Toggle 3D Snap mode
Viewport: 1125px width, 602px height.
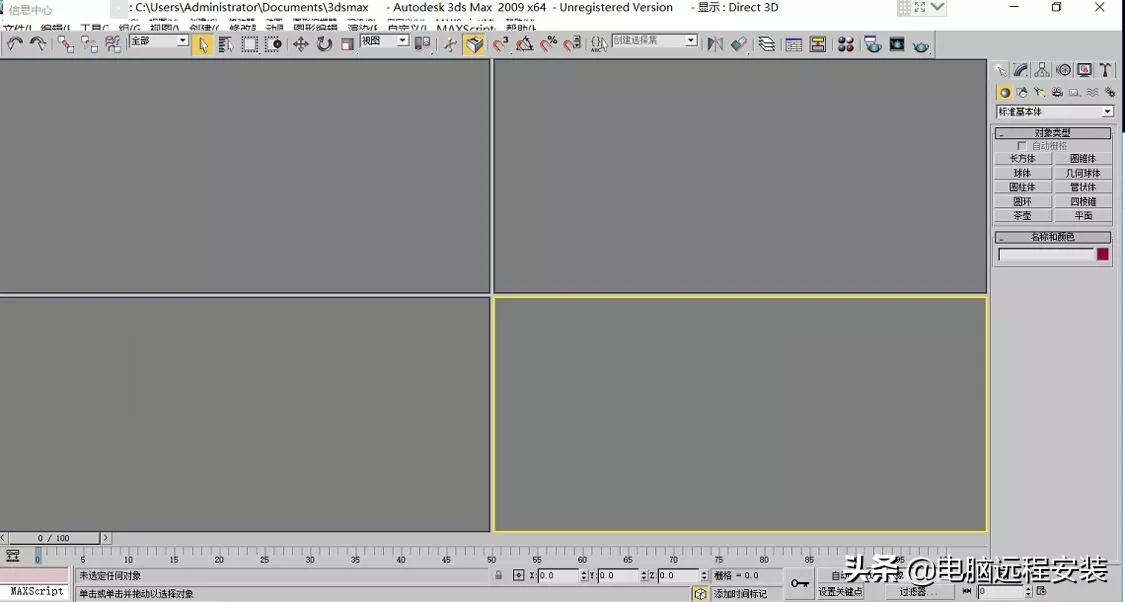coord(500,43)
